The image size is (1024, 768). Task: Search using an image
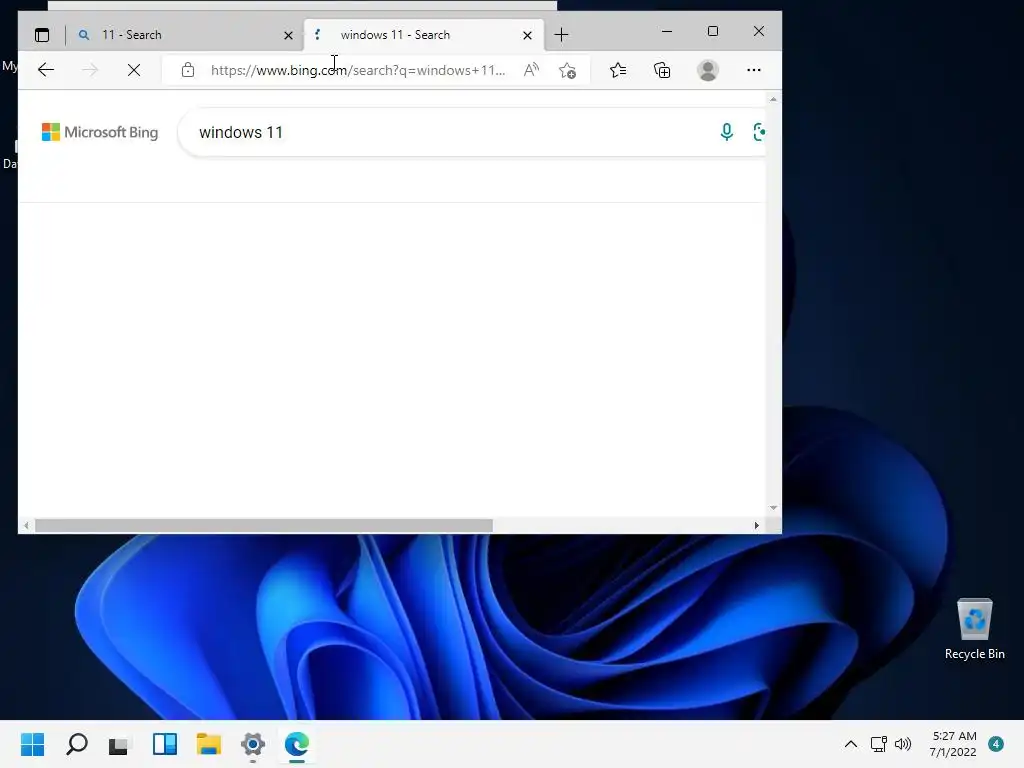[759, 132]
